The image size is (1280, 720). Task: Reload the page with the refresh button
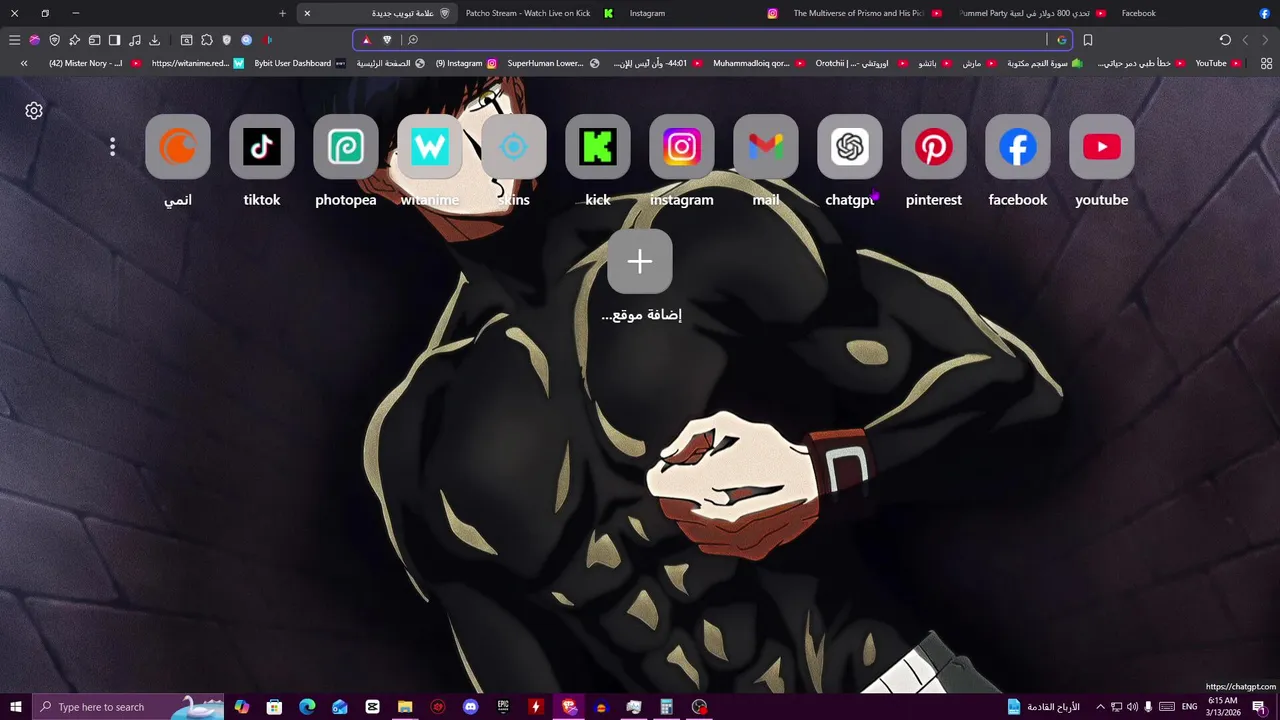[x=1225, y=40]
